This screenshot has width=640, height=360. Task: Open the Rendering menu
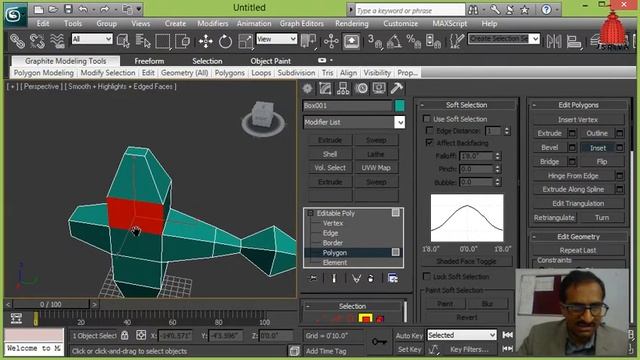(351, 24)
